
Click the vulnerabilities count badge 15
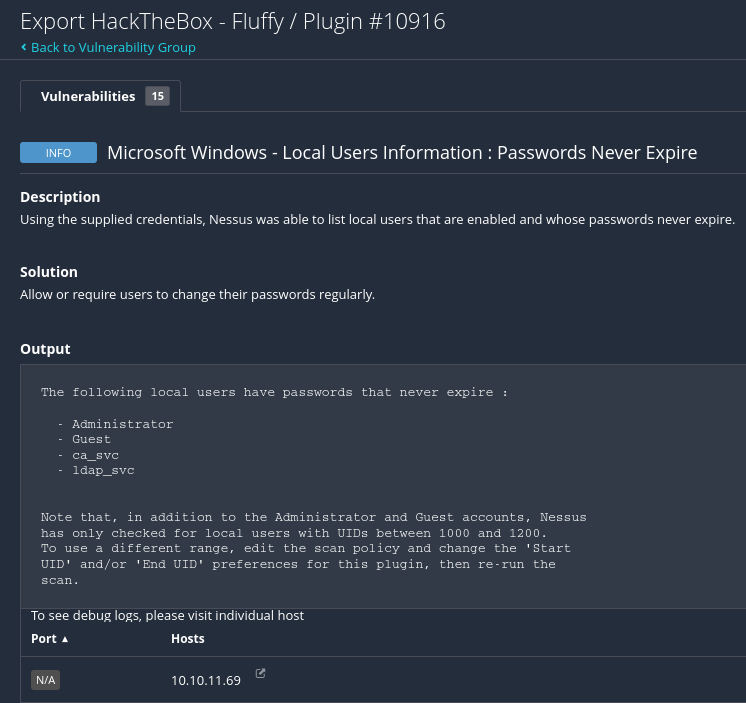click(x=157, y=96)
